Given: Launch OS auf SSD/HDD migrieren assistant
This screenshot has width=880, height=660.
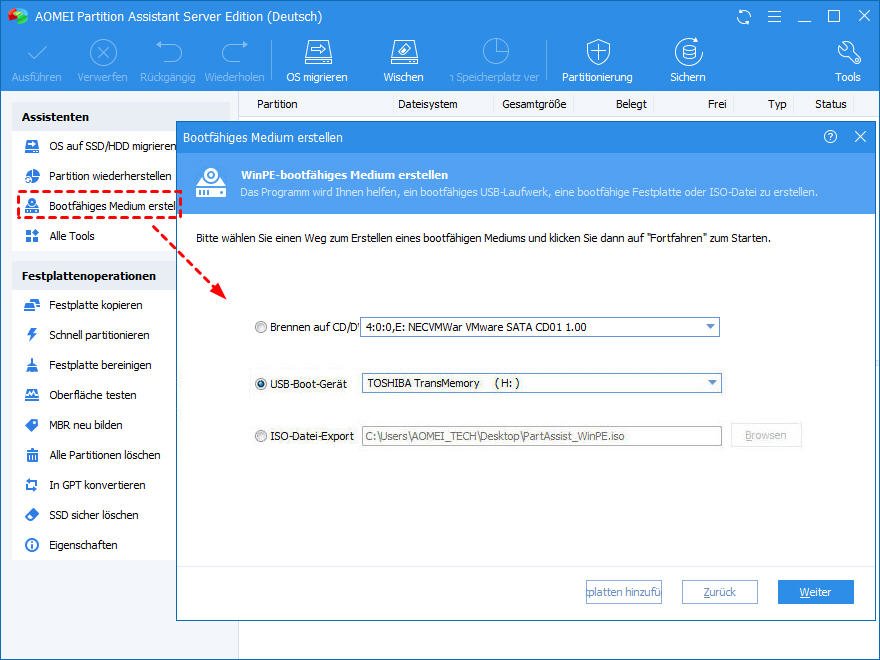Looking at the screenshot, I should tap(99, 146).
